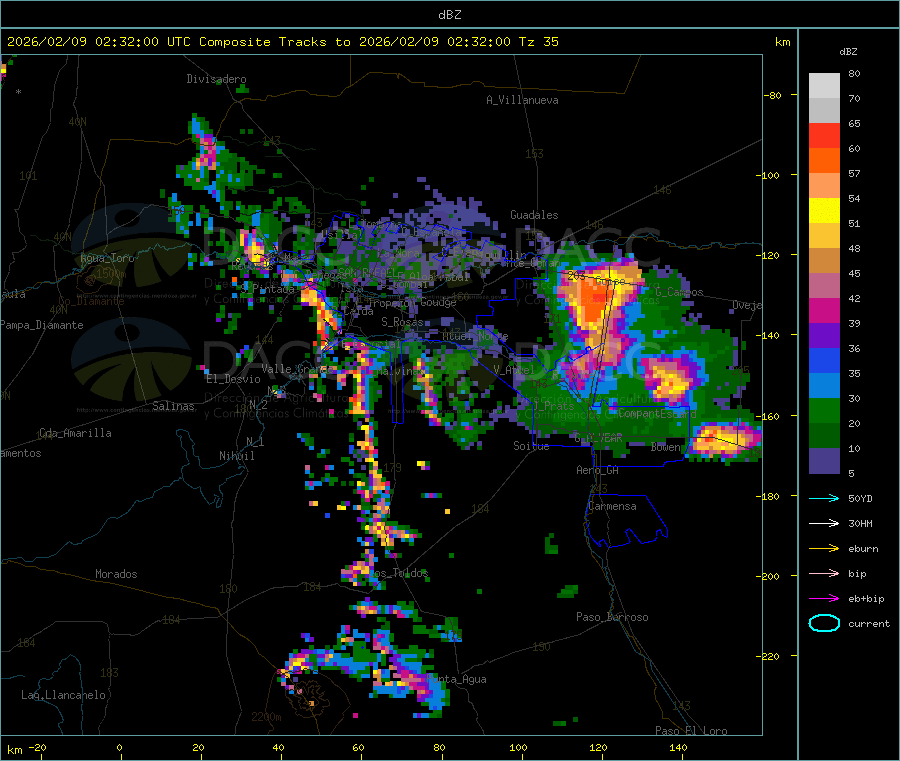Click the eburn yellow arrow legend icon

824,548
